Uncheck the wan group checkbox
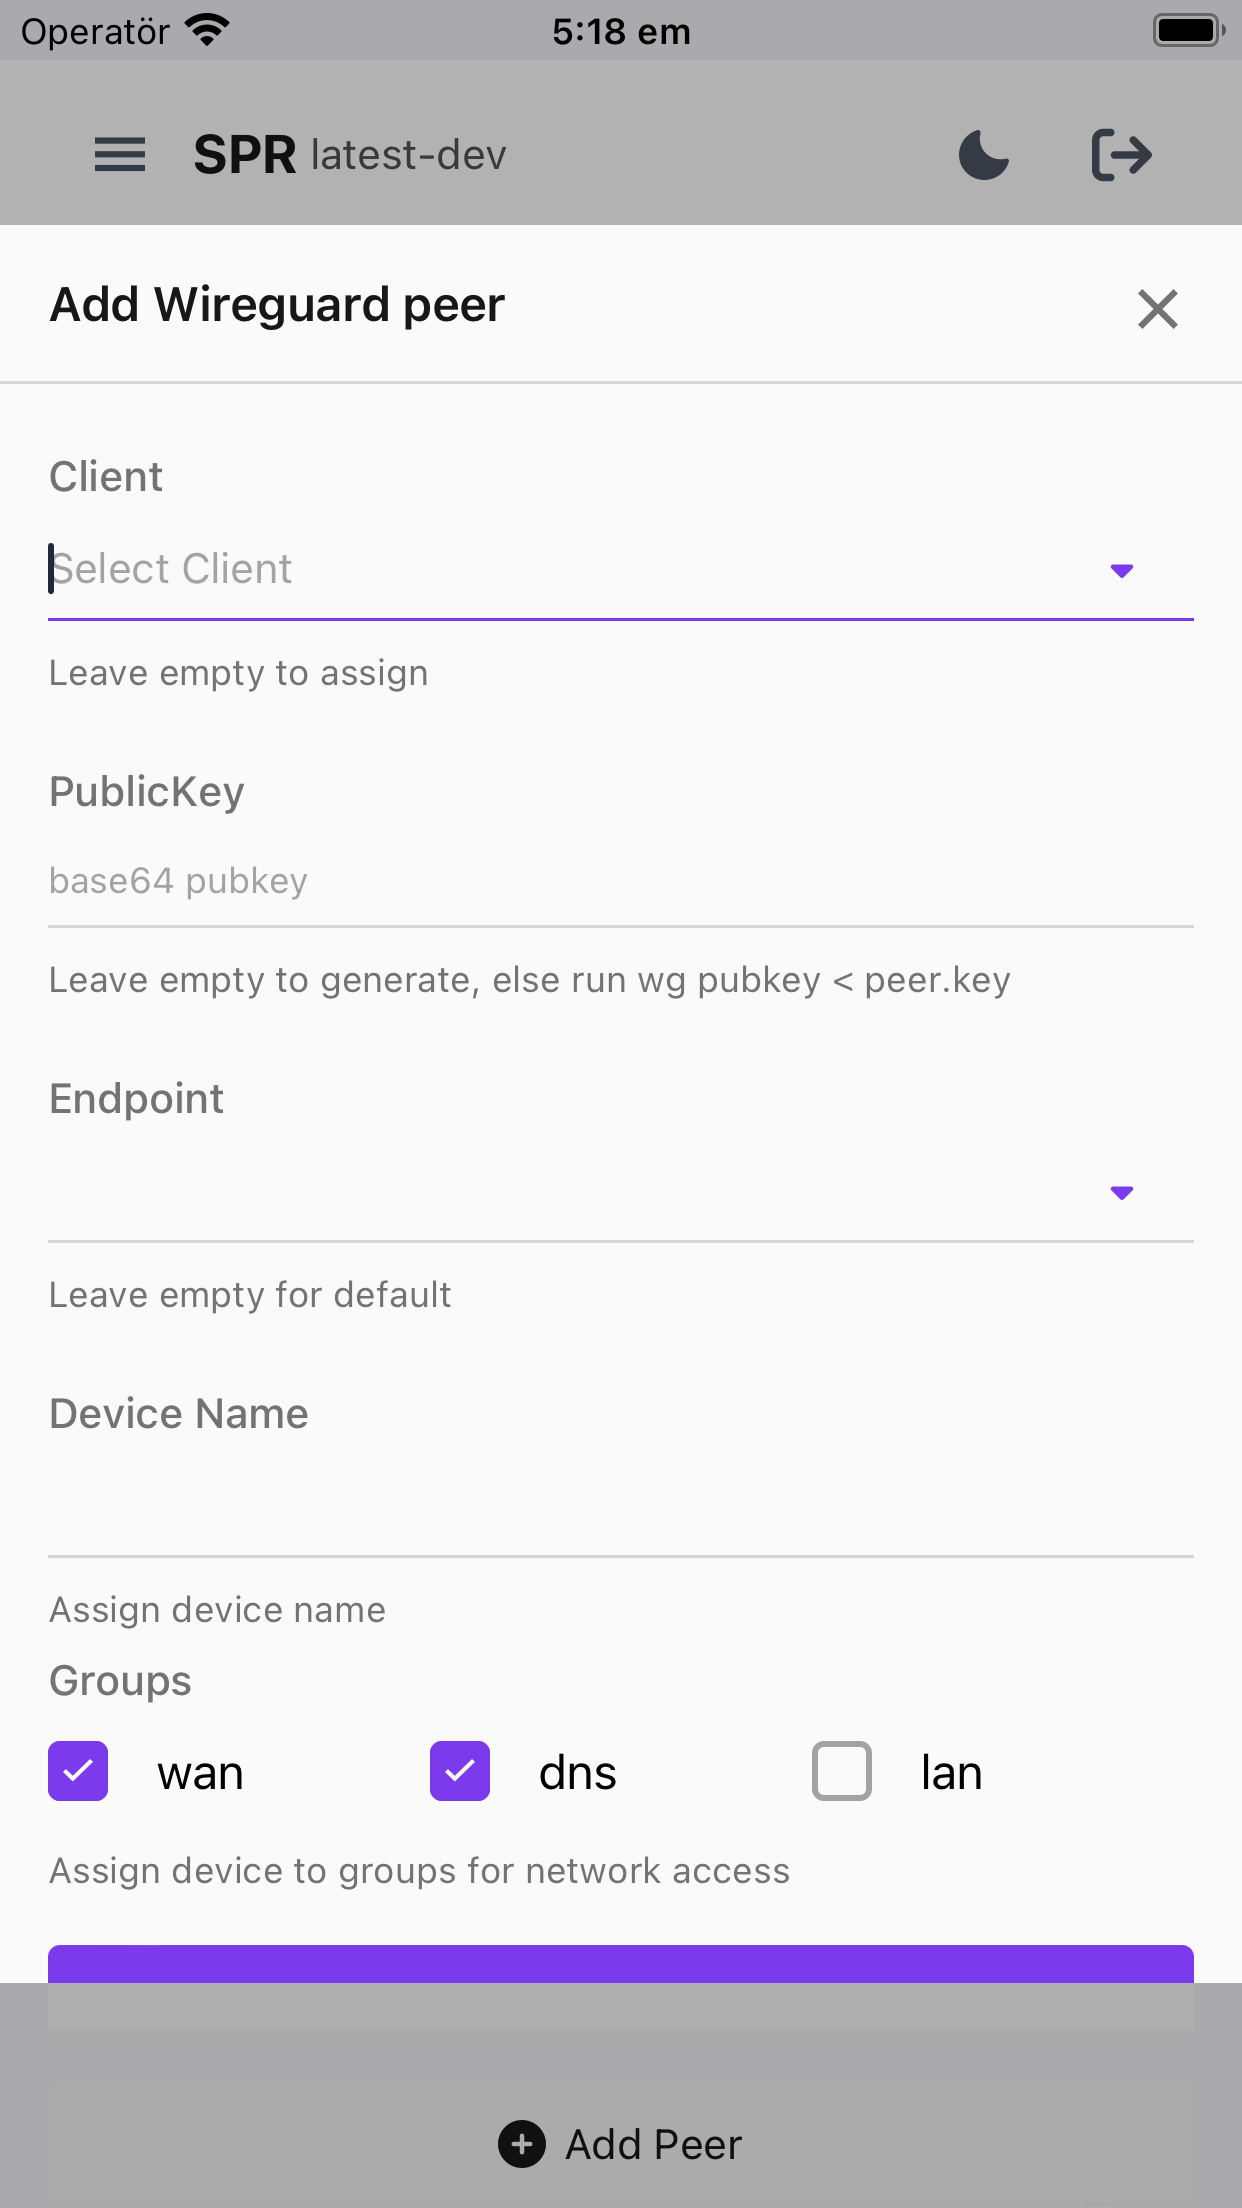This screenshot has height=2208, width=1242. (x=78, y=1771)
